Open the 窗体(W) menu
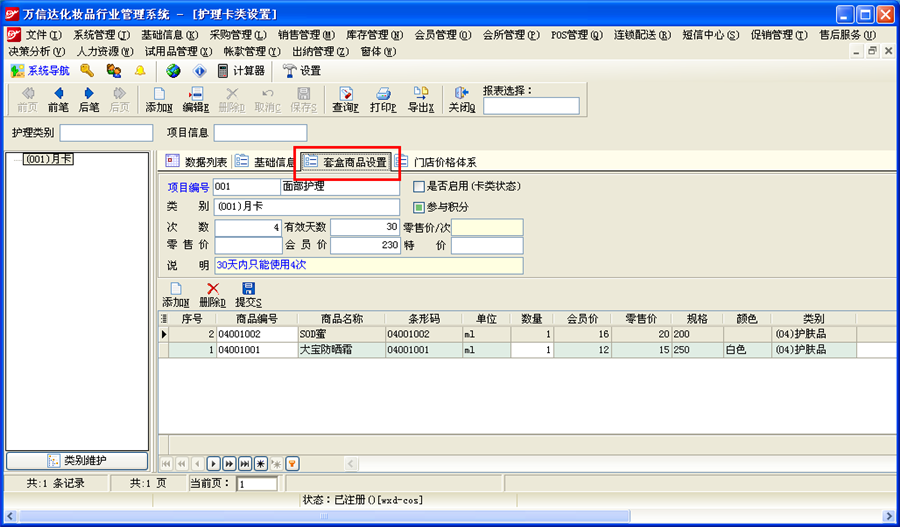The height and width of the screenshot is (527, 900). [378, 52]
